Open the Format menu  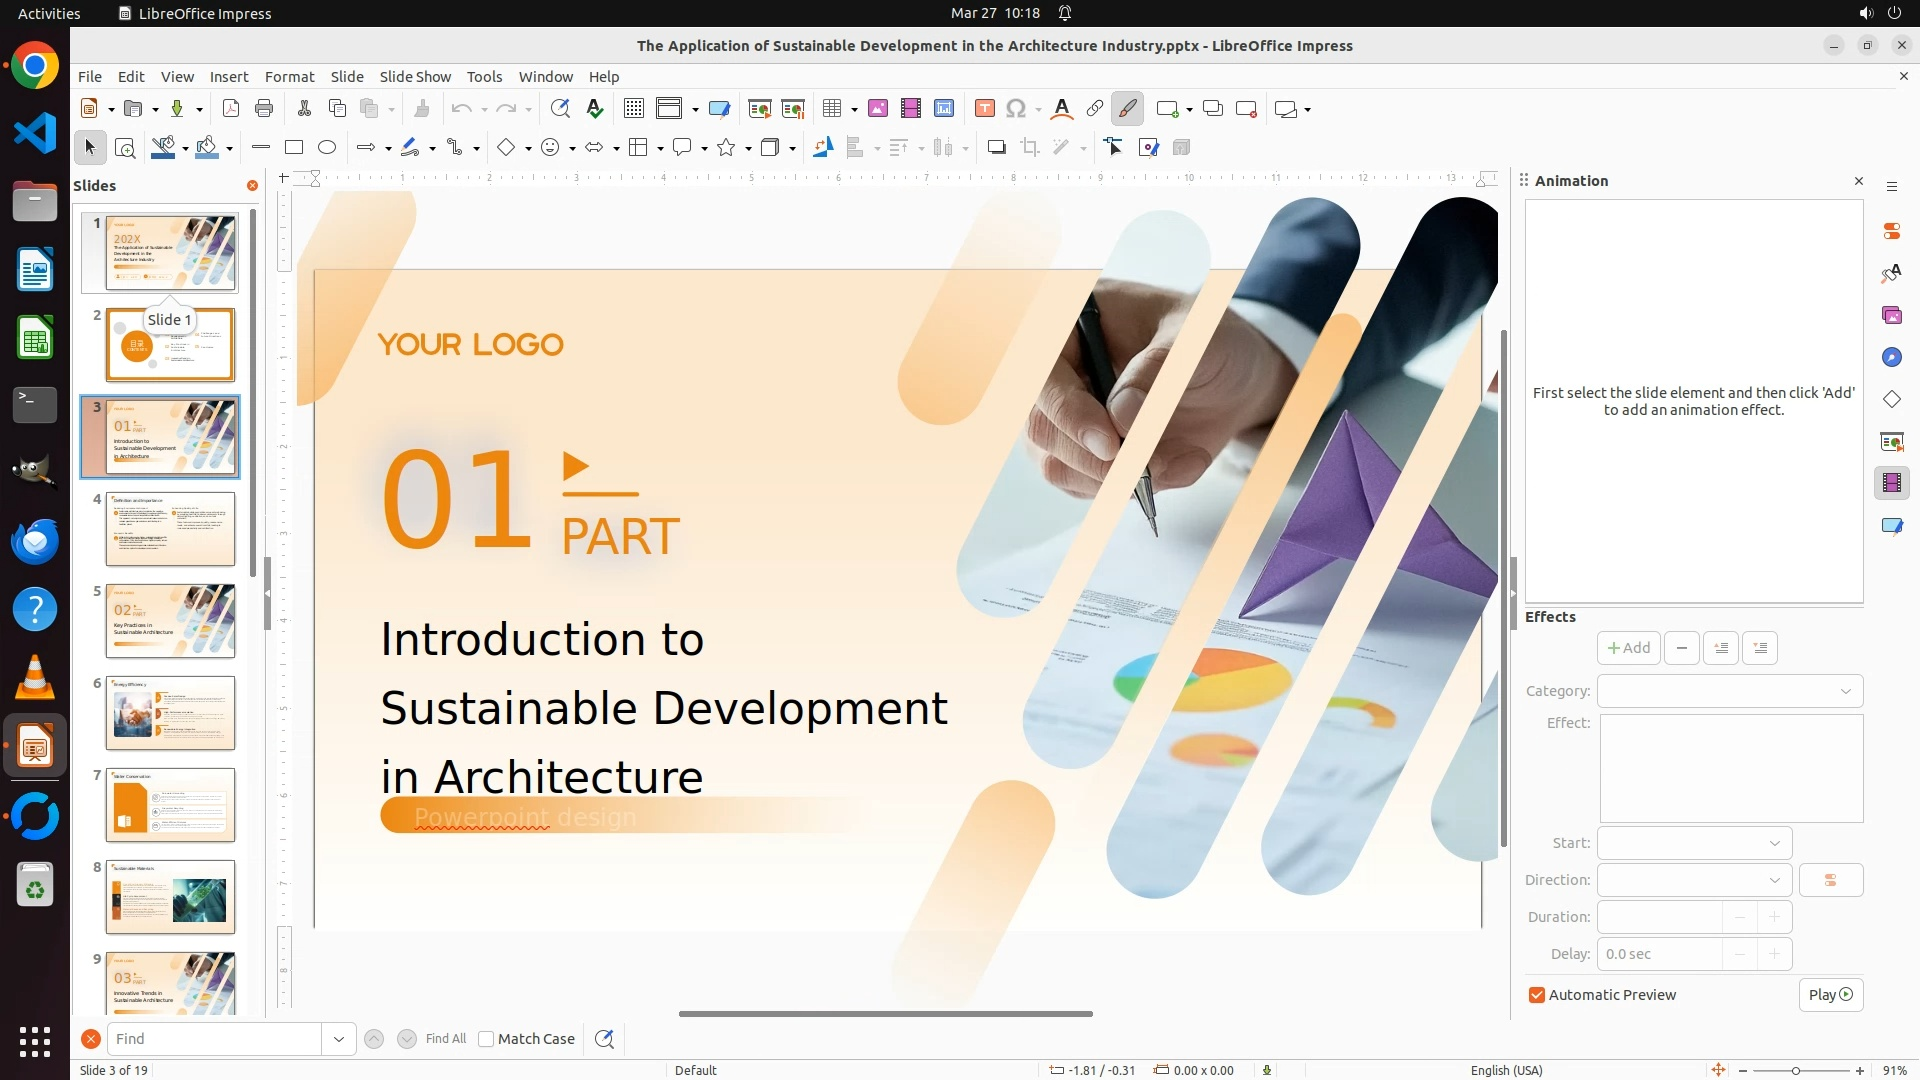click(289, 77)
